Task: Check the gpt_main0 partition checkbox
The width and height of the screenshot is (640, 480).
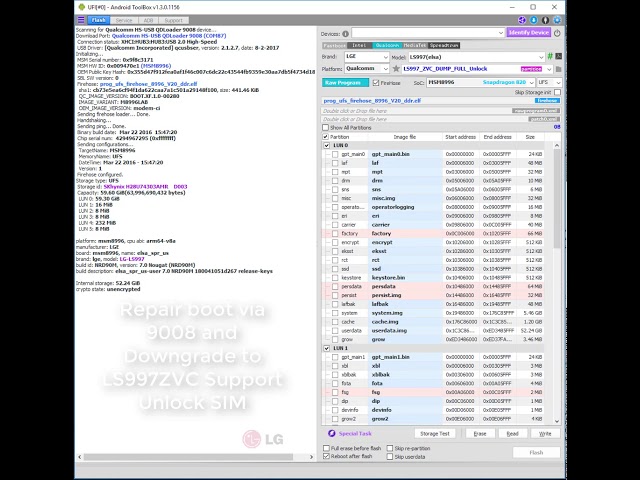Action: point(335,154)
